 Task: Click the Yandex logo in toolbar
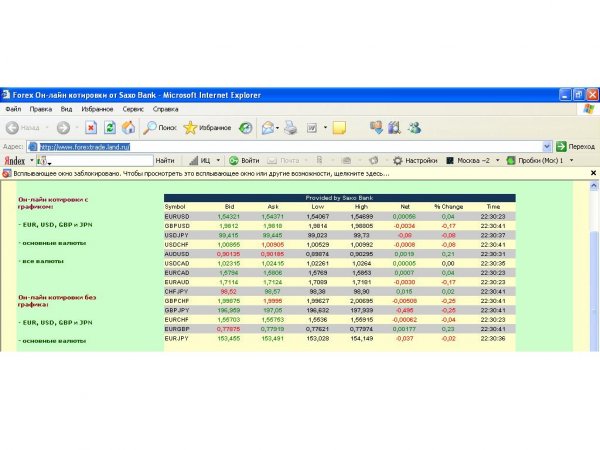tap(15, 161)
